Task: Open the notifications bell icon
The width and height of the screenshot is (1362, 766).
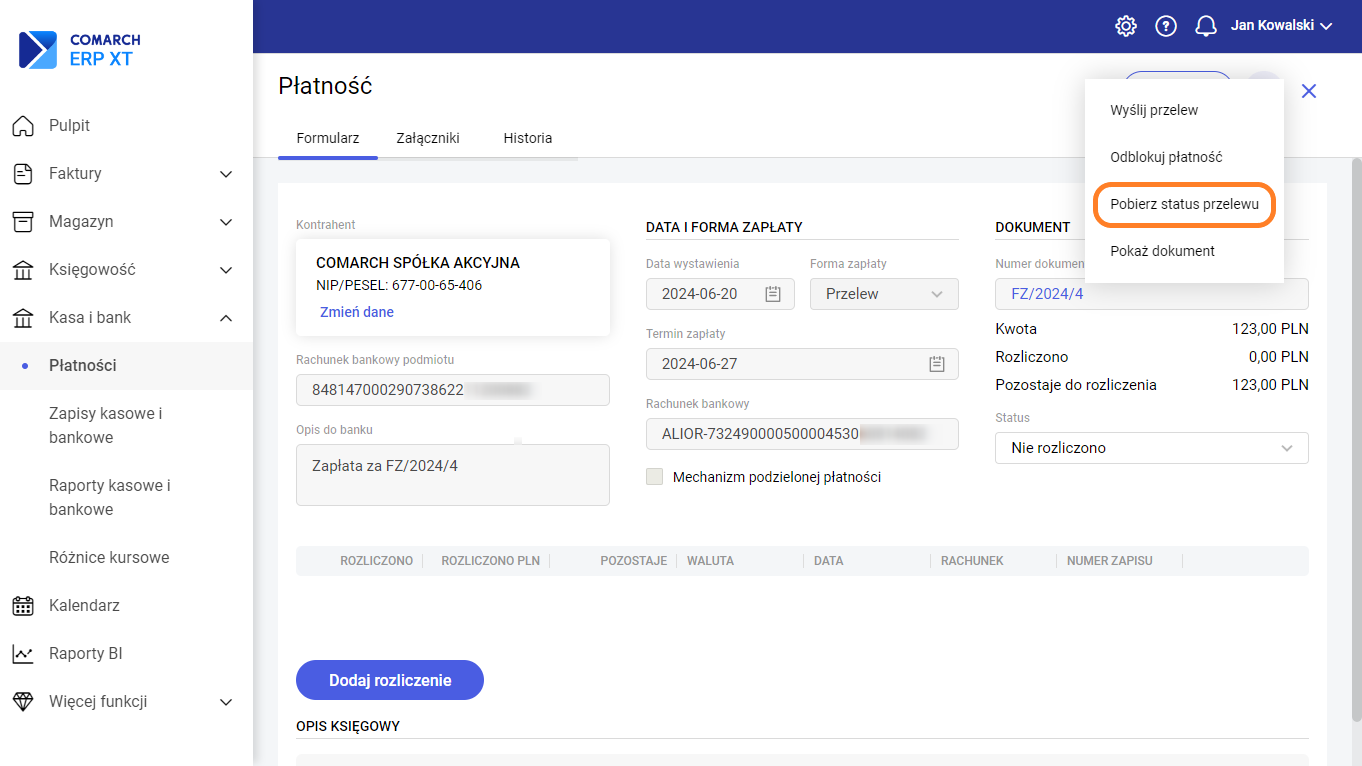Action: (x=1206, y=26)
